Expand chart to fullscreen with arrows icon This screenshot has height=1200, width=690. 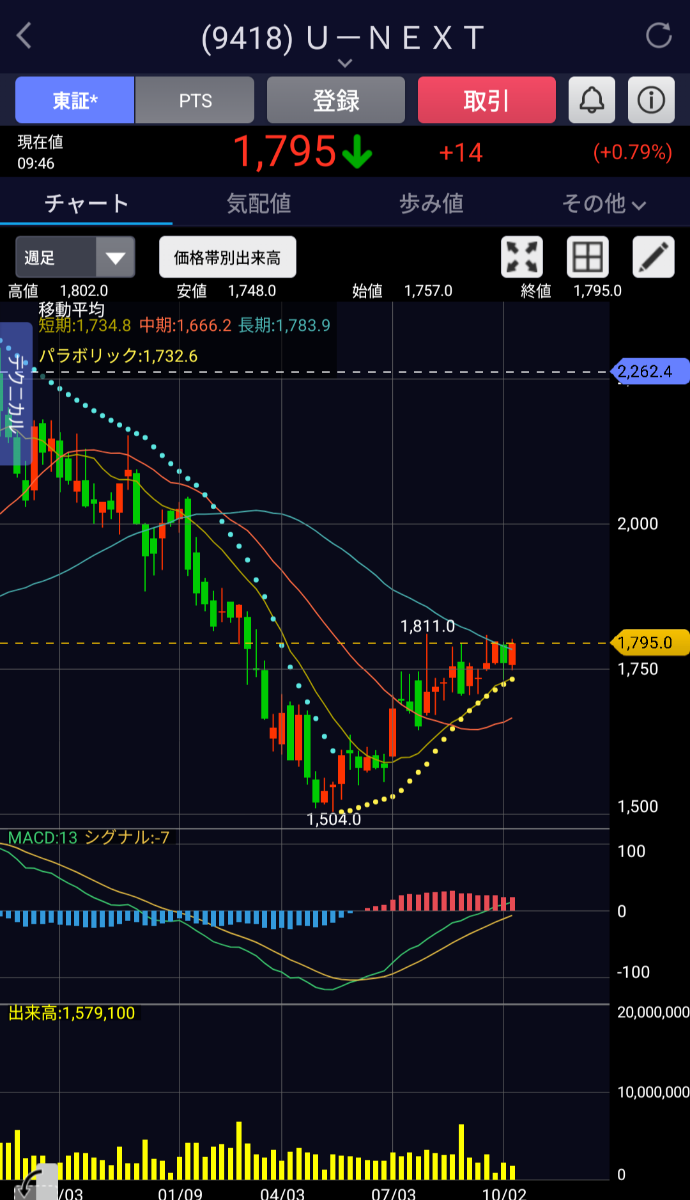[x=522, y=257]
